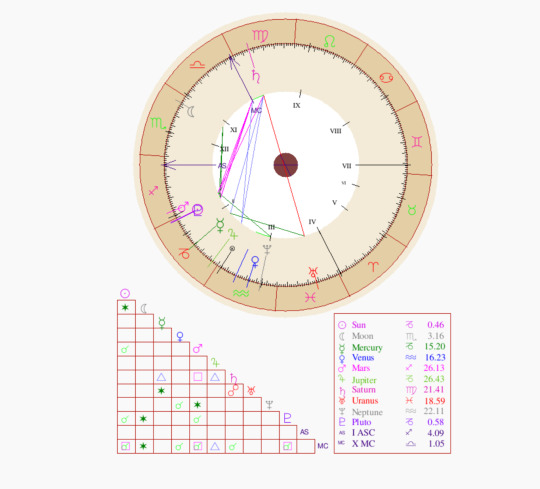Click the Venus–Neptune conjunction cell in grid
540x489 pixels.
180,405
